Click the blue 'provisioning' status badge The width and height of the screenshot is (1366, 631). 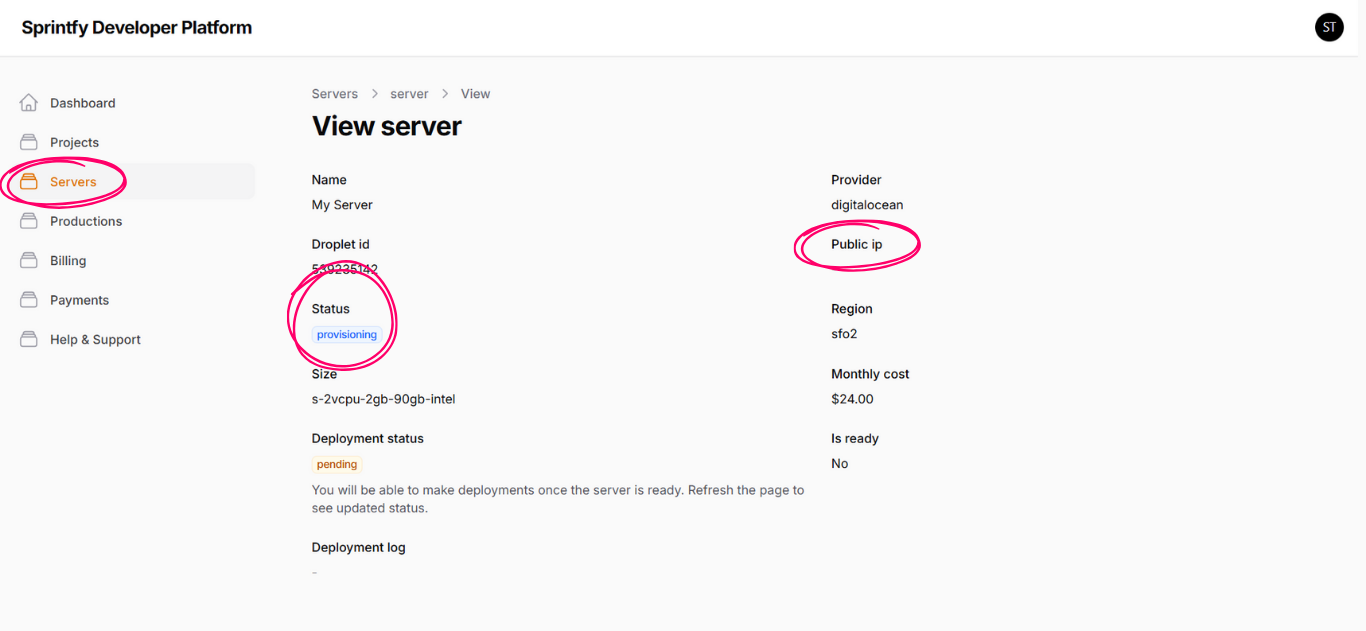pyautogui.click(x=346, y=335)
